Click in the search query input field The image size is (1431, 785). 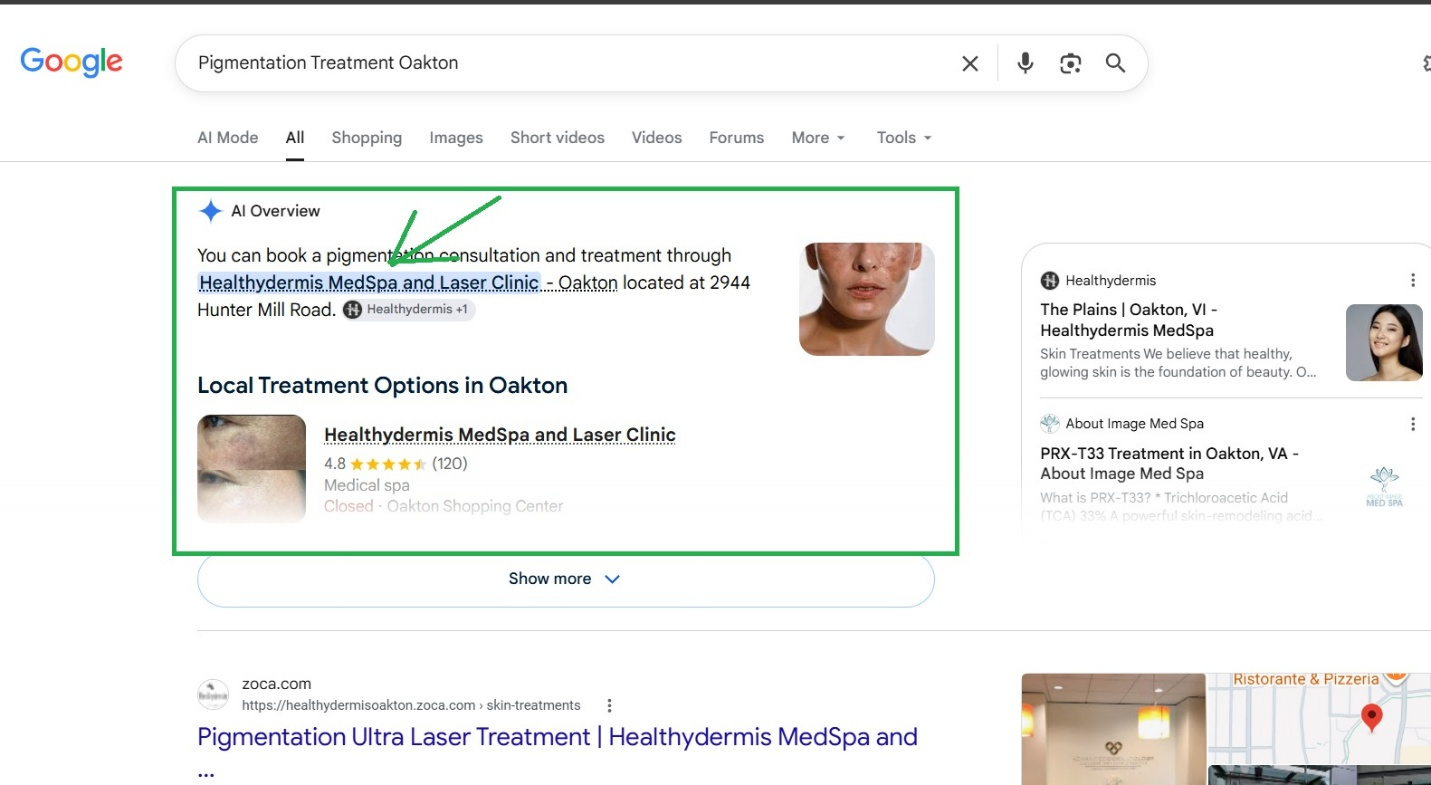tap(570, 63)
